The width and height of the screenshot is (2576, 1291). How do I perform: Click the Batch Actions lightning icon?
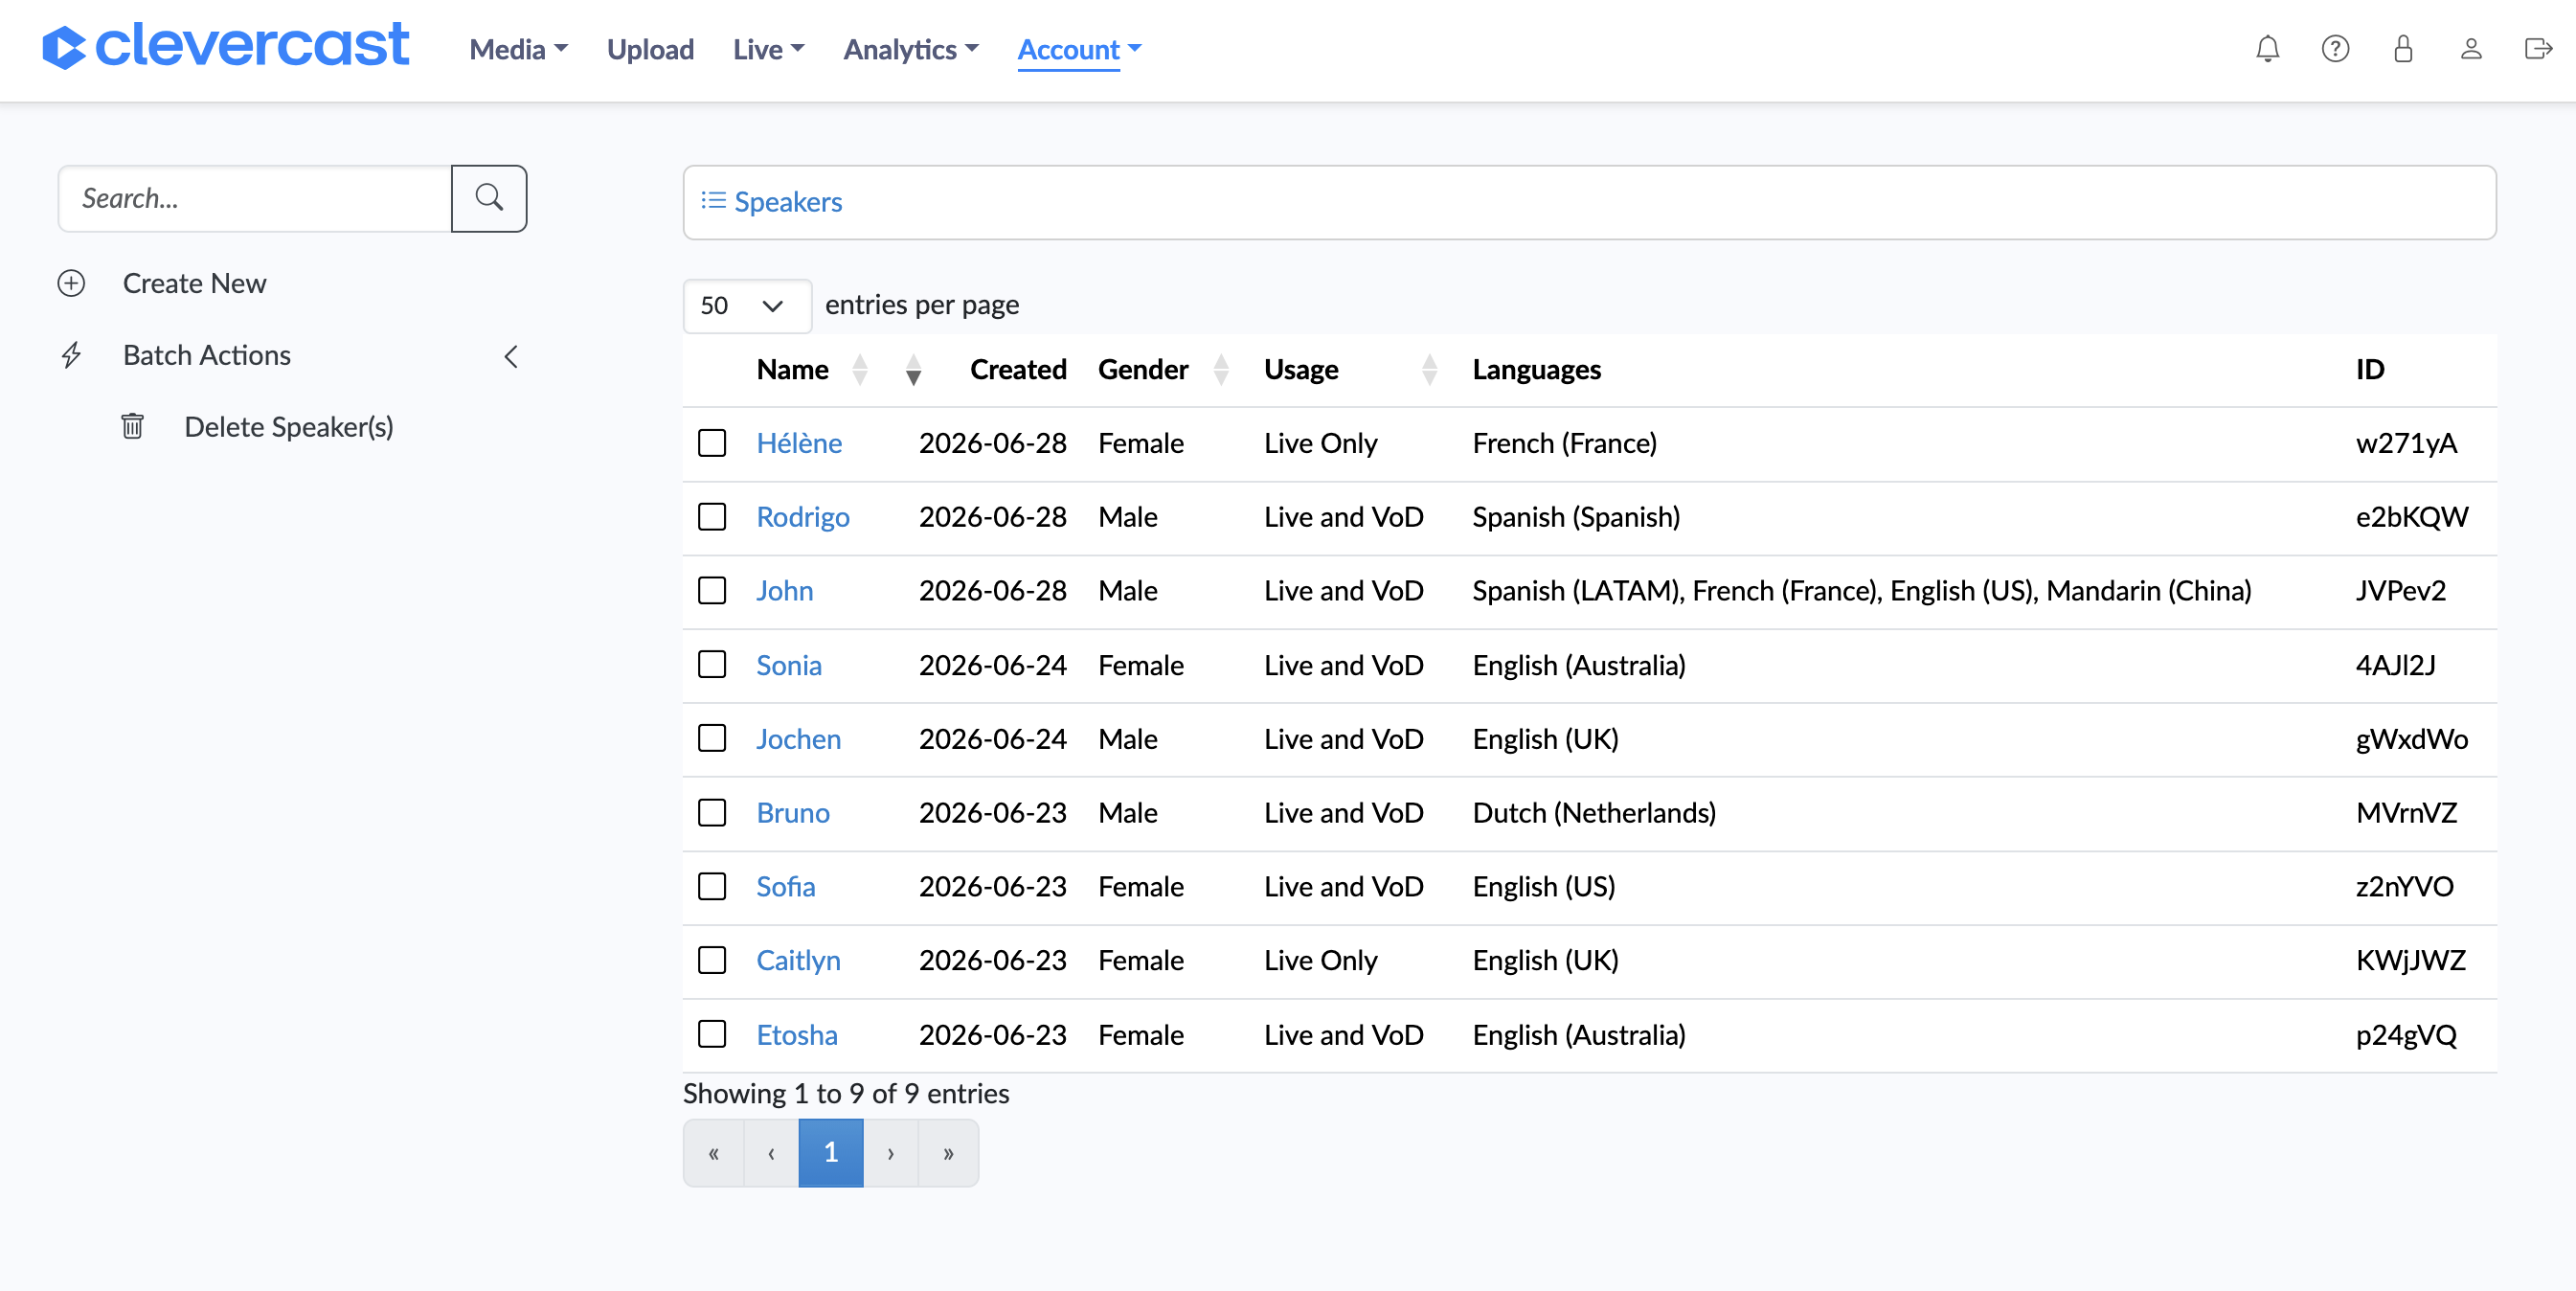tap(71, 356)
